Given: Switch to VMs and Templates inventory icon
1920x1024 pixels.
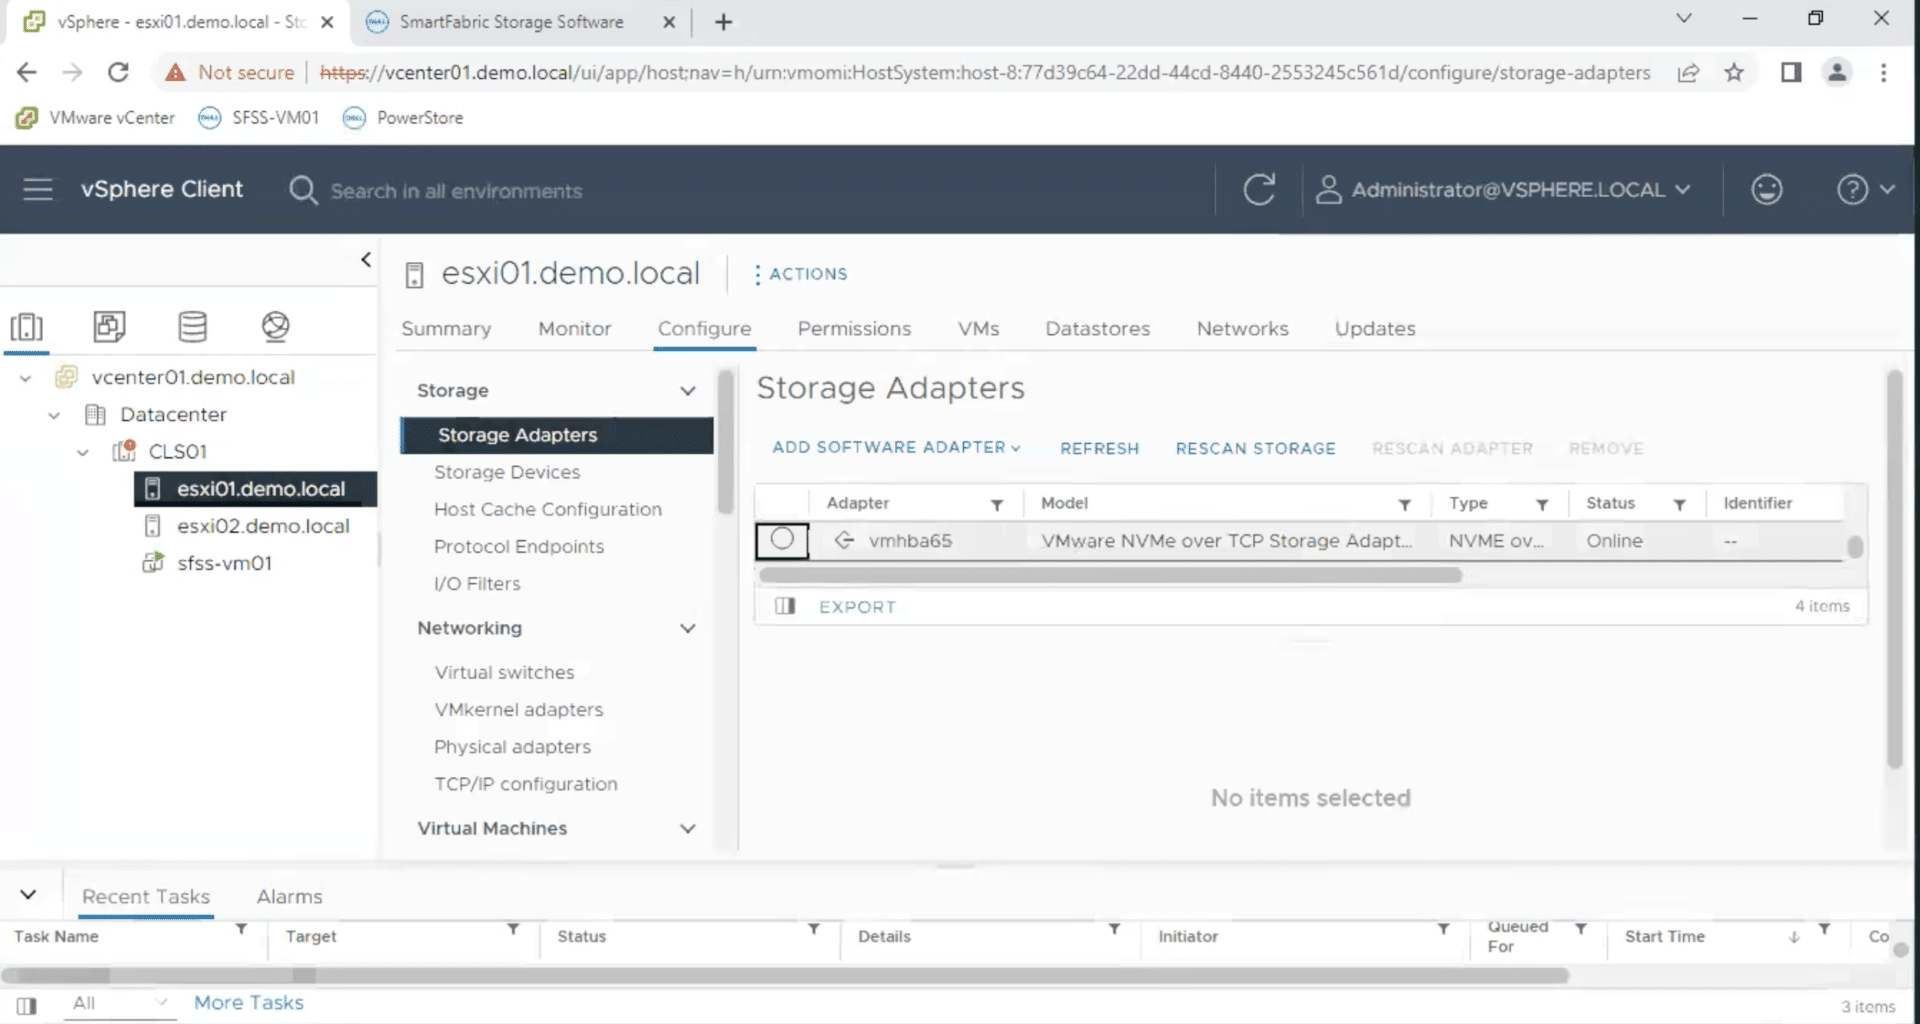Looking at the screenshot, I should coord(109,326).
